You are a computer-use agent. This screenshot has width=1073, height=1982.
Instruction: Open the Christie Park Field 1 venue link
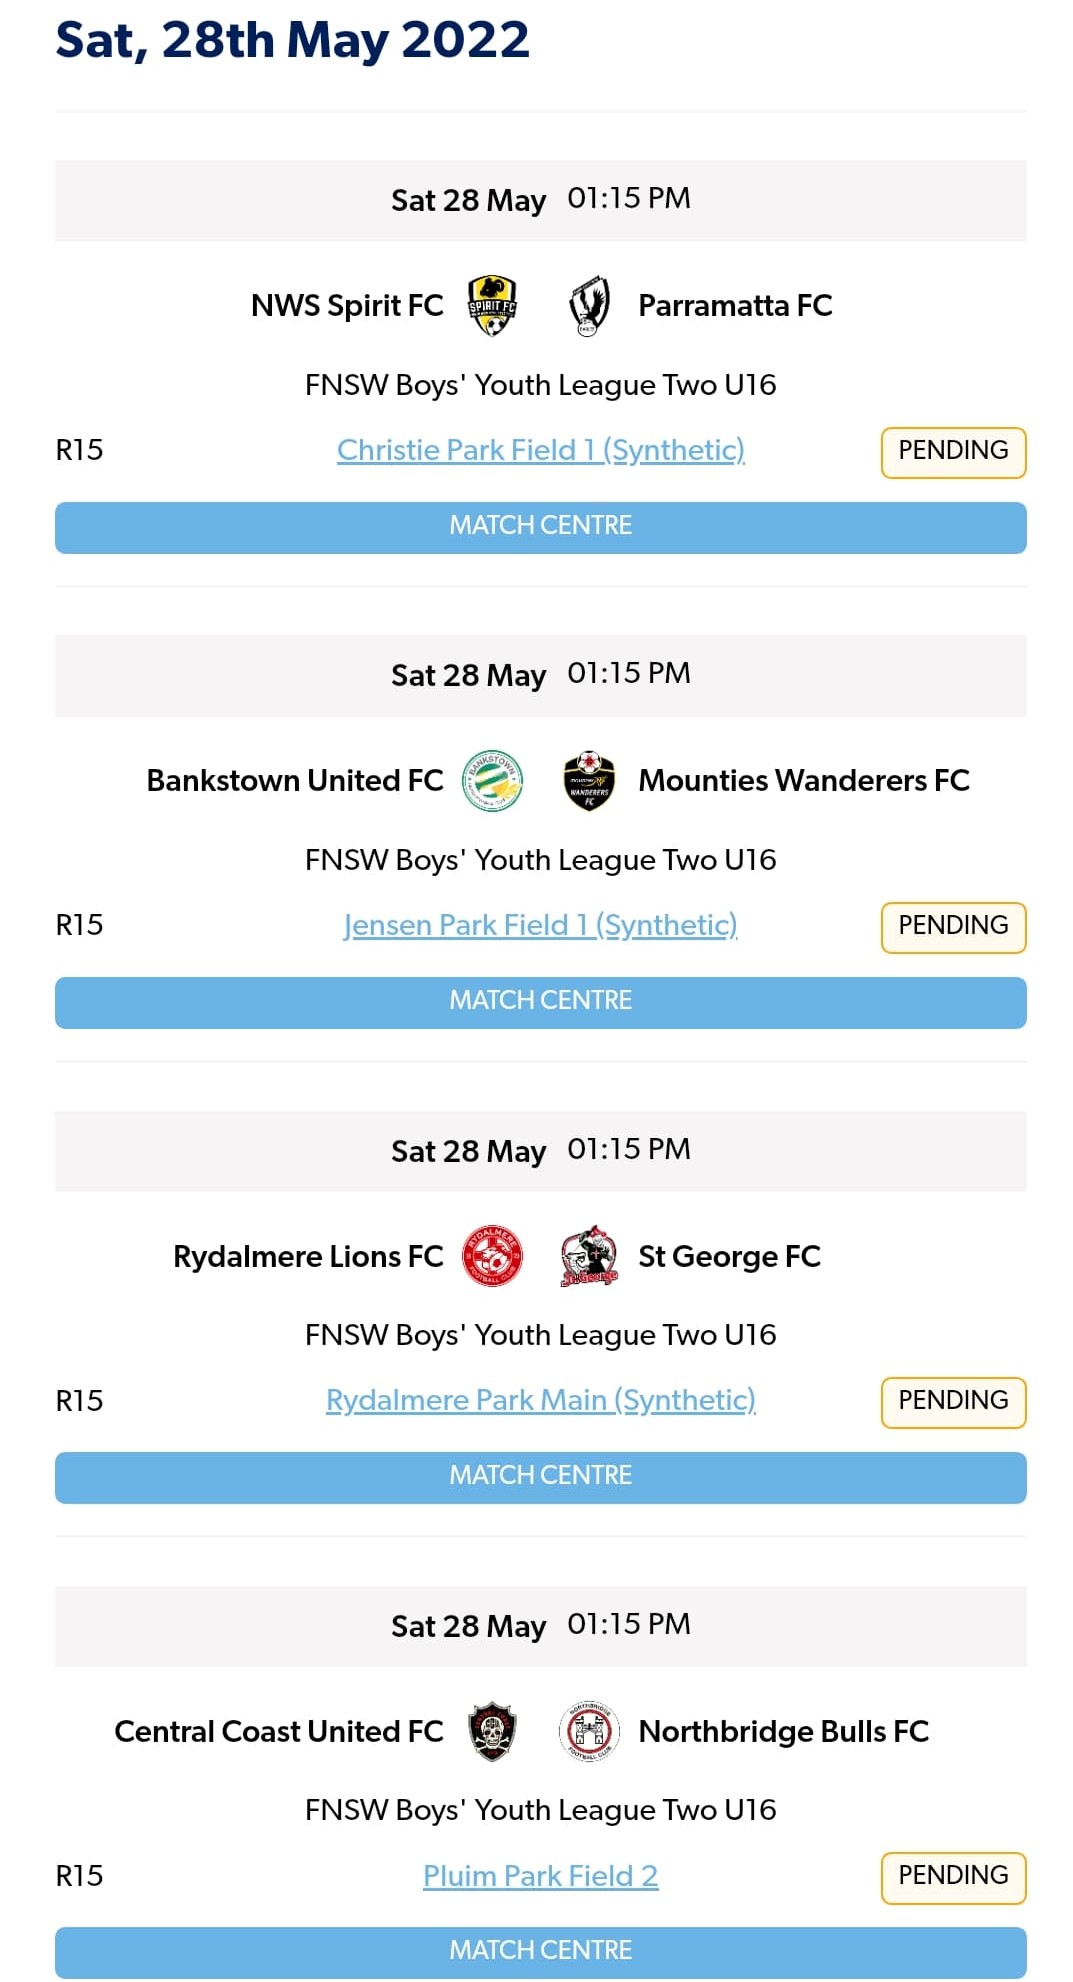click(x=540, y=451)
